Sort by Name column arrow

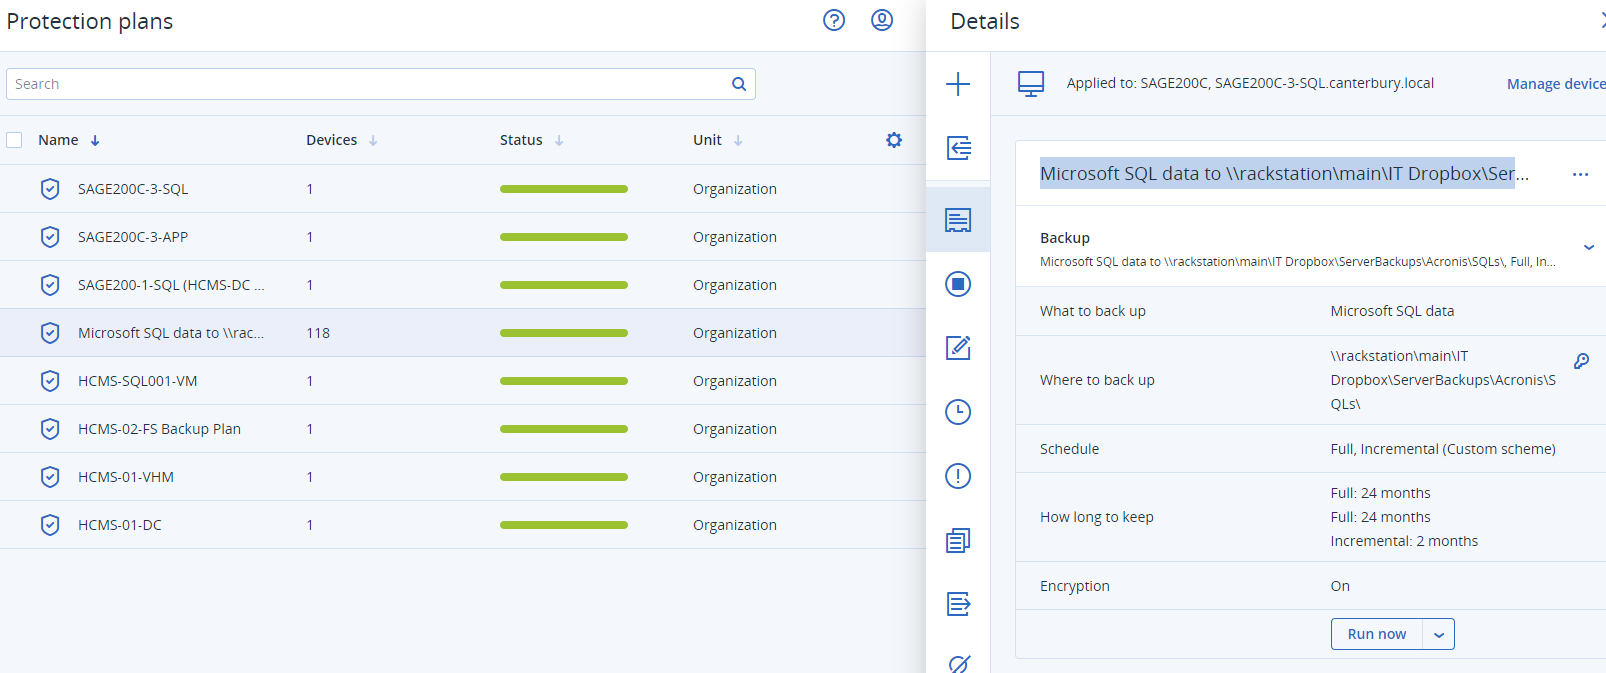click(x=95, y=141)
